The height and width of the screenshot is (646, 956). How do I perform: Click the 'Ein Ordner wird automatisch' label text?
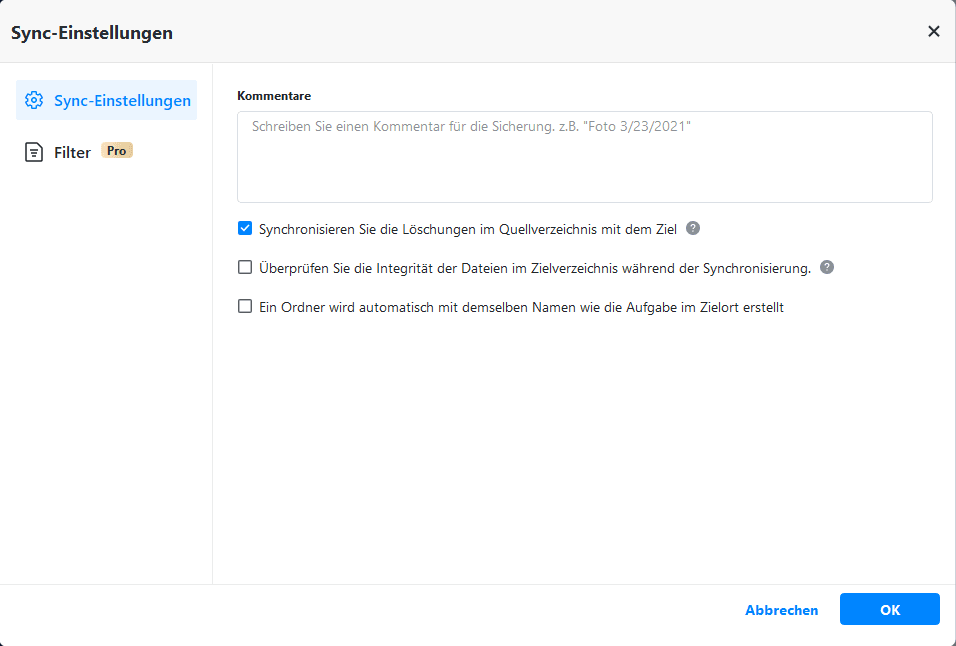pos(520,308)
